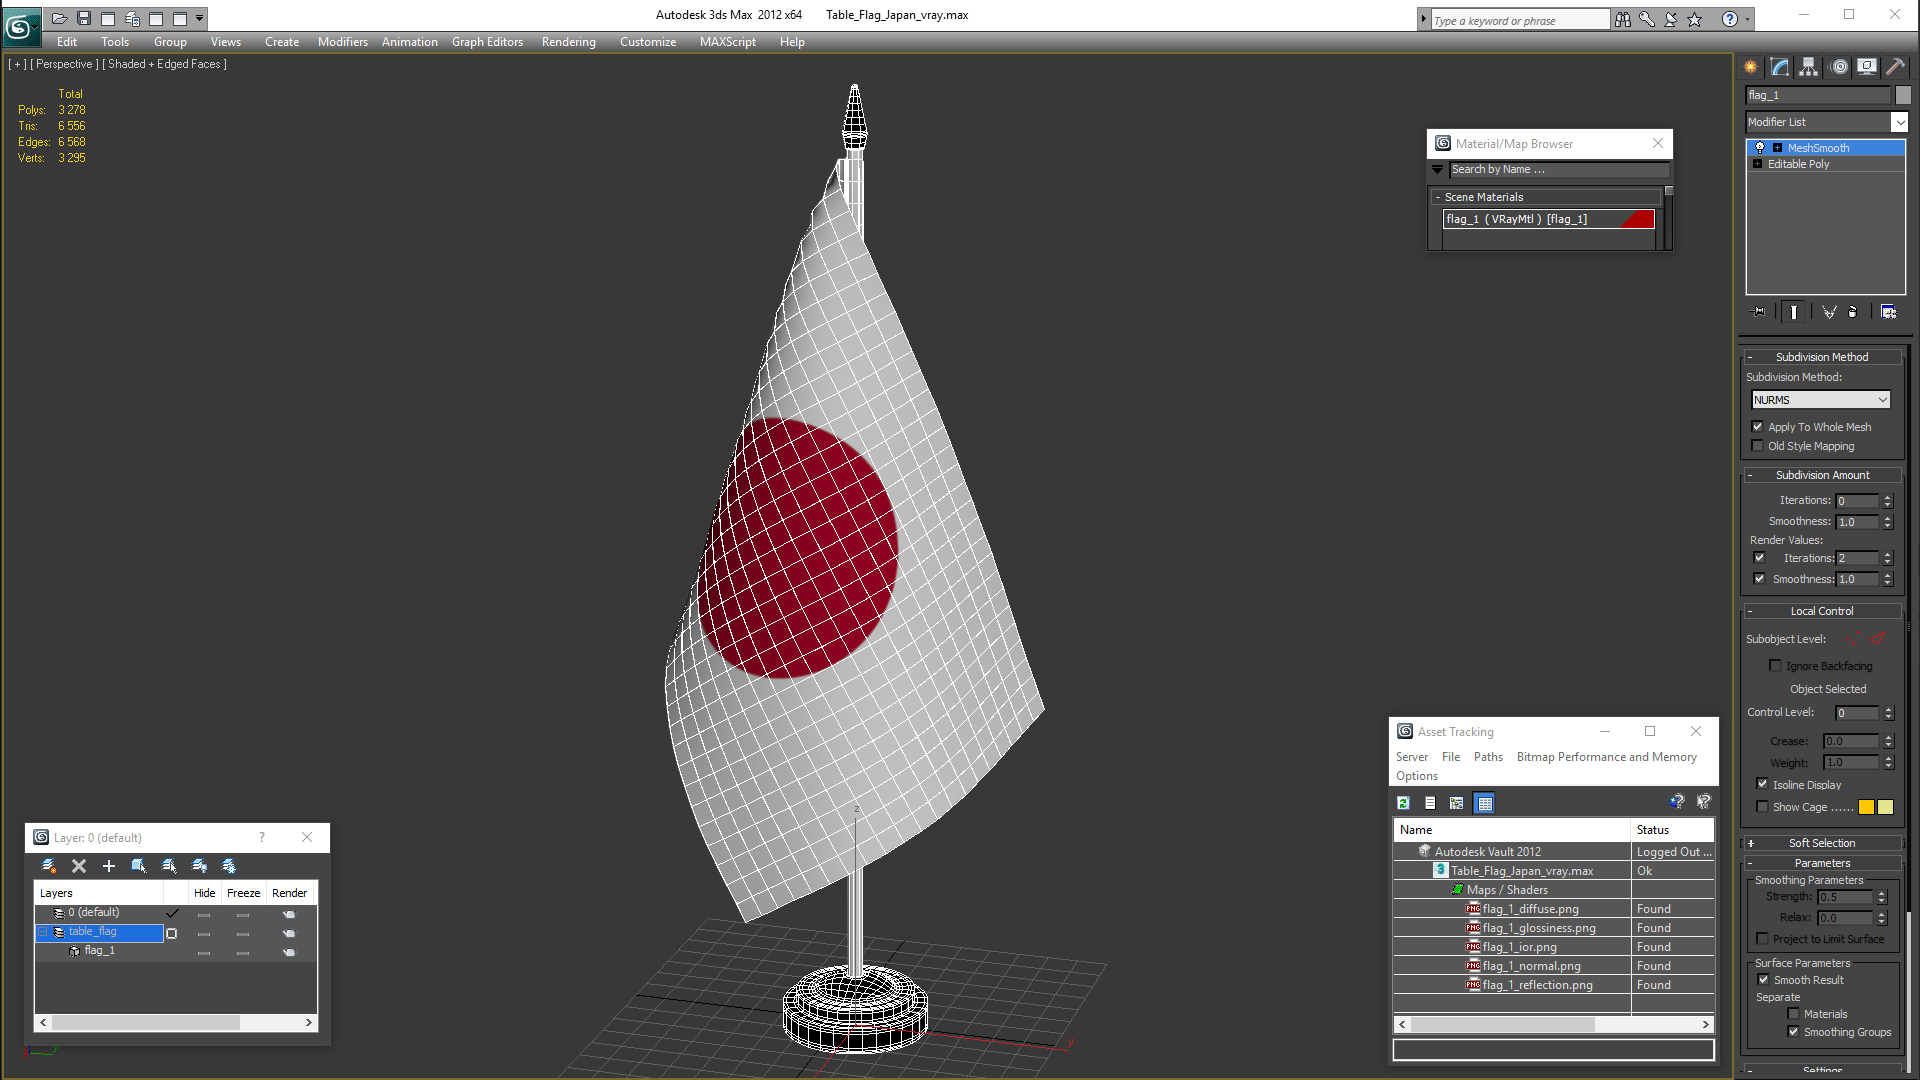Expand the Editable Poly plus box
Viewport: 1920px width, 1080px height.
coord(1758,164)
